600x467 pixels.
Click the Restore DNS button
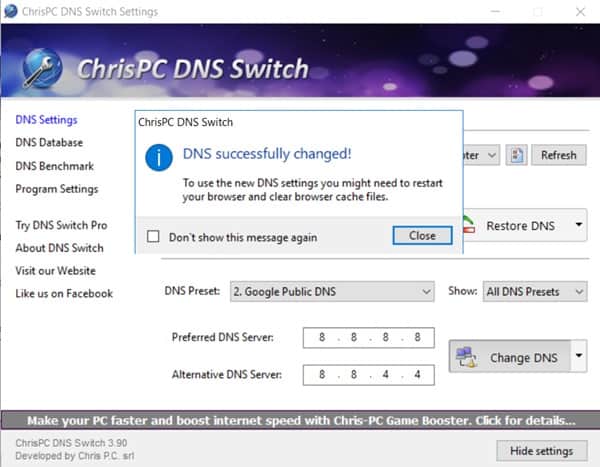coord(517,225)
